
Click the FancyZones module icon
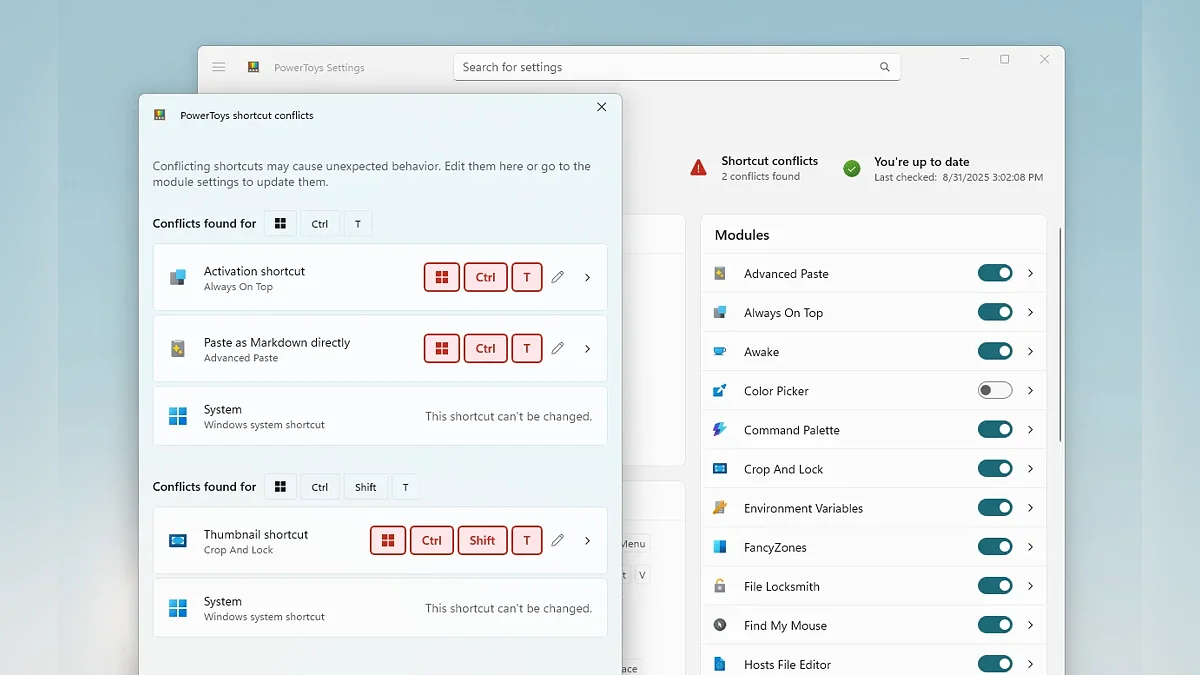[720, 547]
